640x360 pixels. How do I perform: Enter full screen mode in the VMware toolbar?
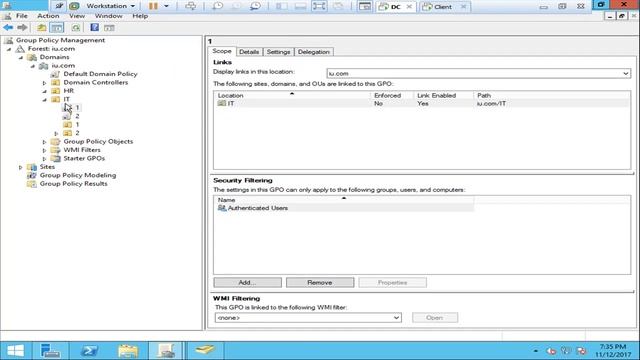pos(319,6)
